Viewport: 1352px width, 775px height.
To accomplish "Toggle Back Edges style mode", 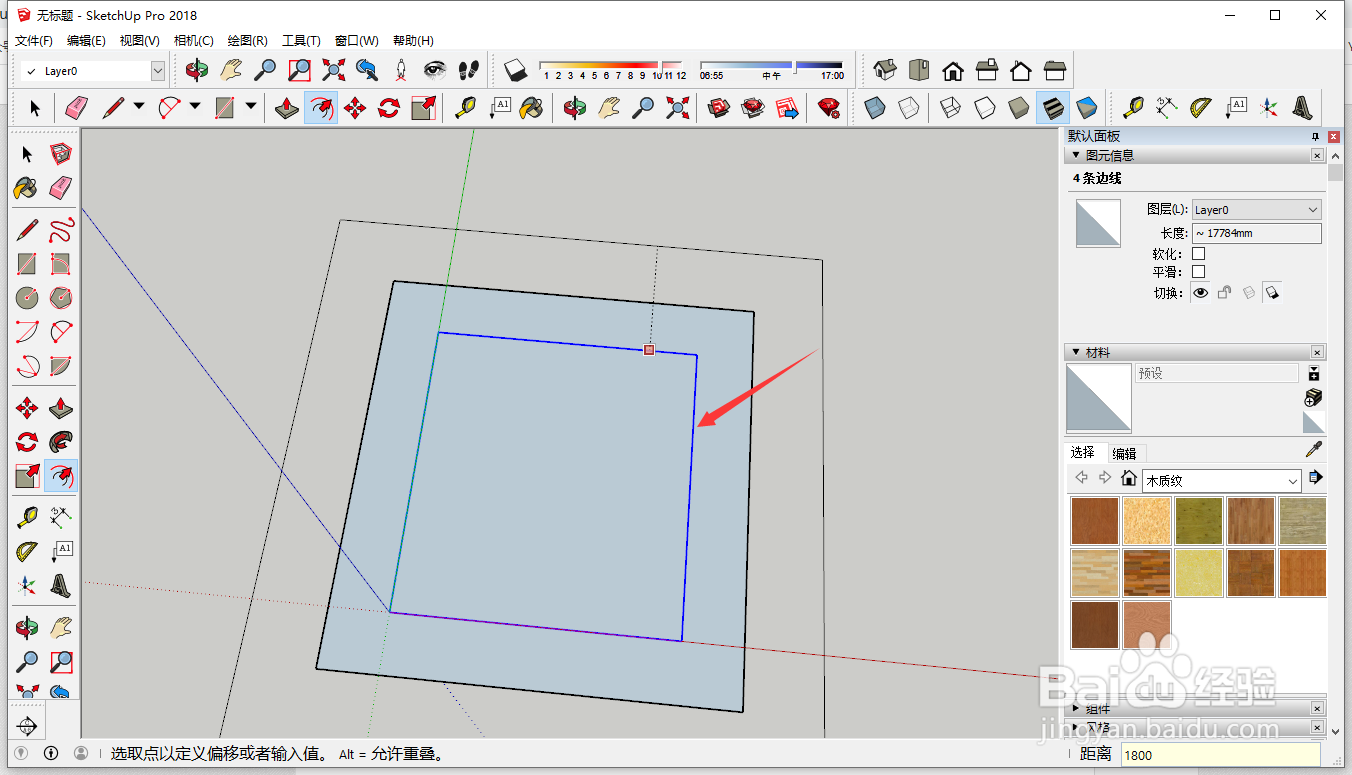I will pos(909,108).
